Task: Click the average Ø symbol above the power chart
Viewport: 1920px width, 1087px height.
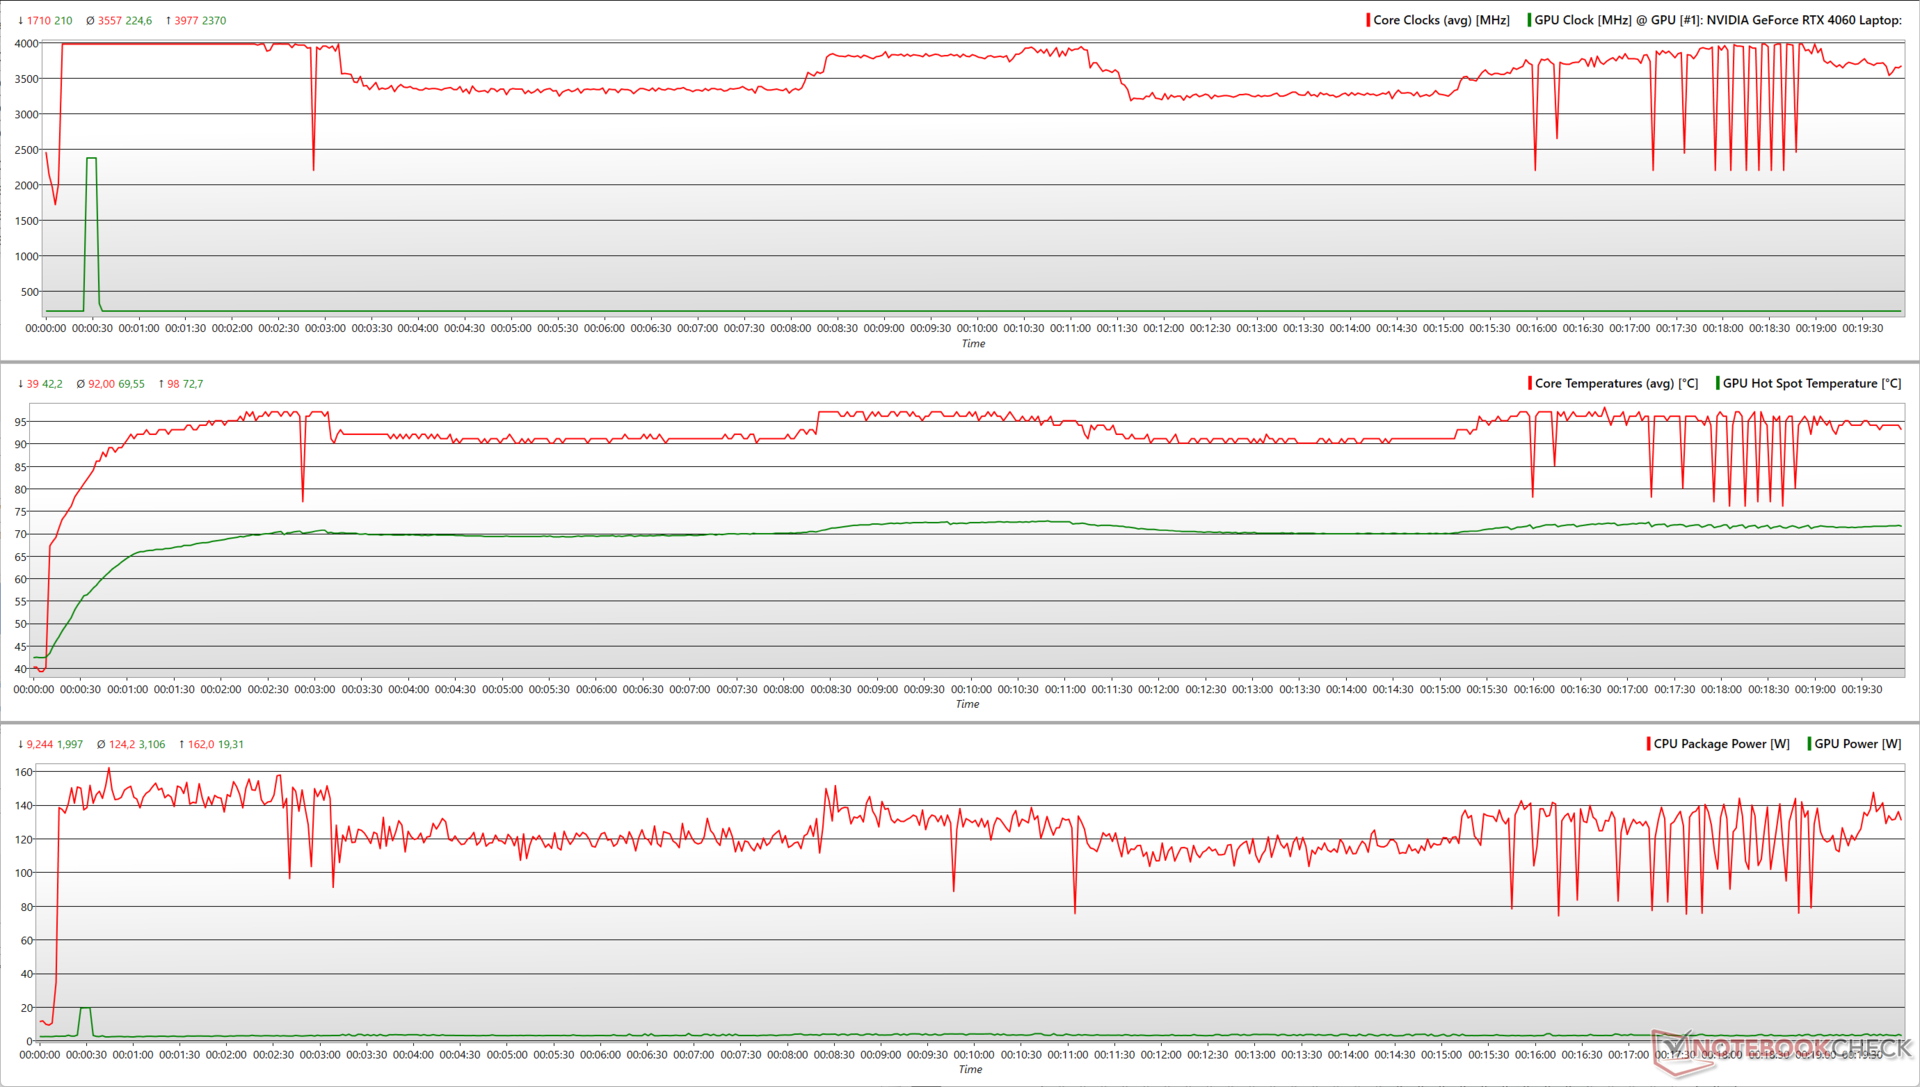Action: coord(101,744)
